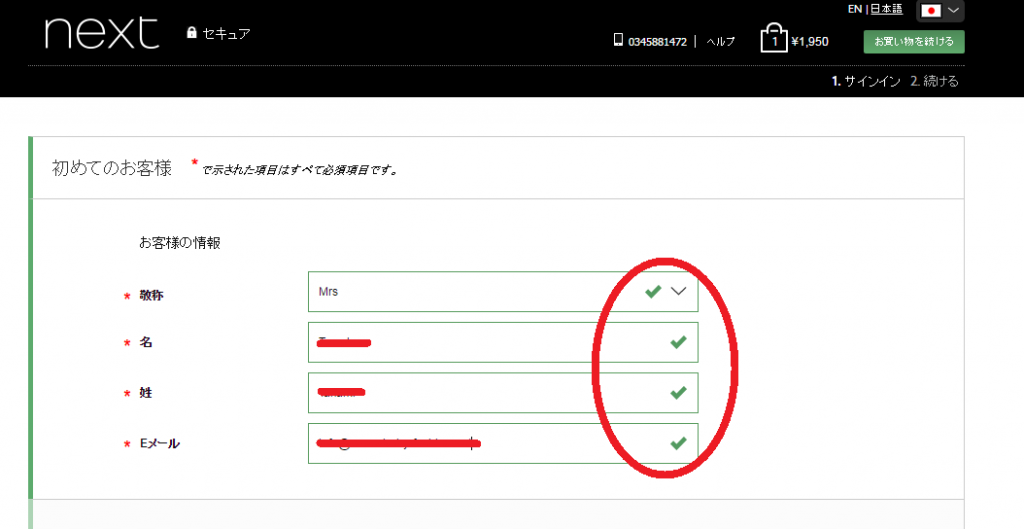Image resolution: width=1024 pixels, height=529 pixels.
Task: Click into the Eメール email field
Action: click(503, 443)
